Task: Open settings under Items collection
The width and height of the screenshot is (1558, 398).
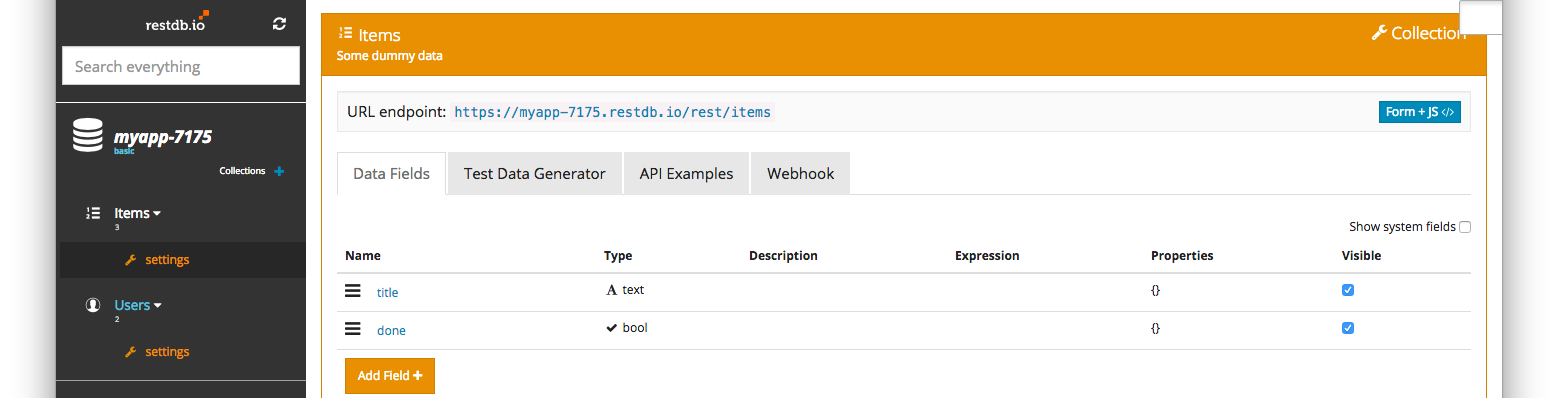Action: click(167, 260)
